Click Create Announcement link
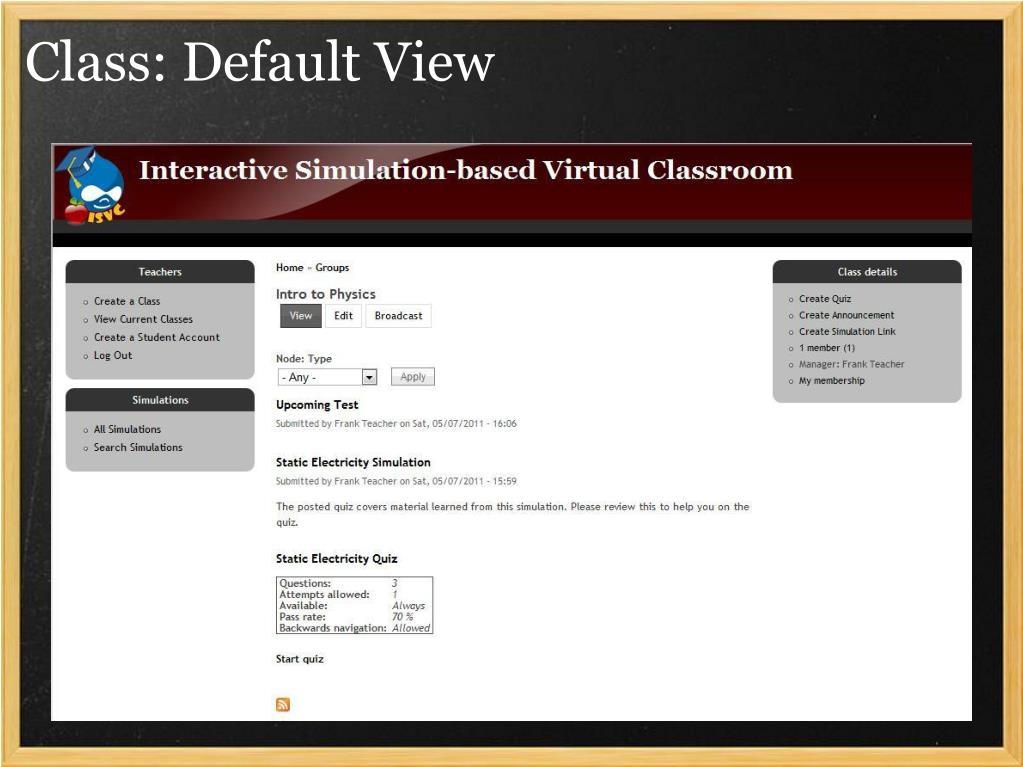Viewport: 1023px width, 767px height. pos(847,315)
